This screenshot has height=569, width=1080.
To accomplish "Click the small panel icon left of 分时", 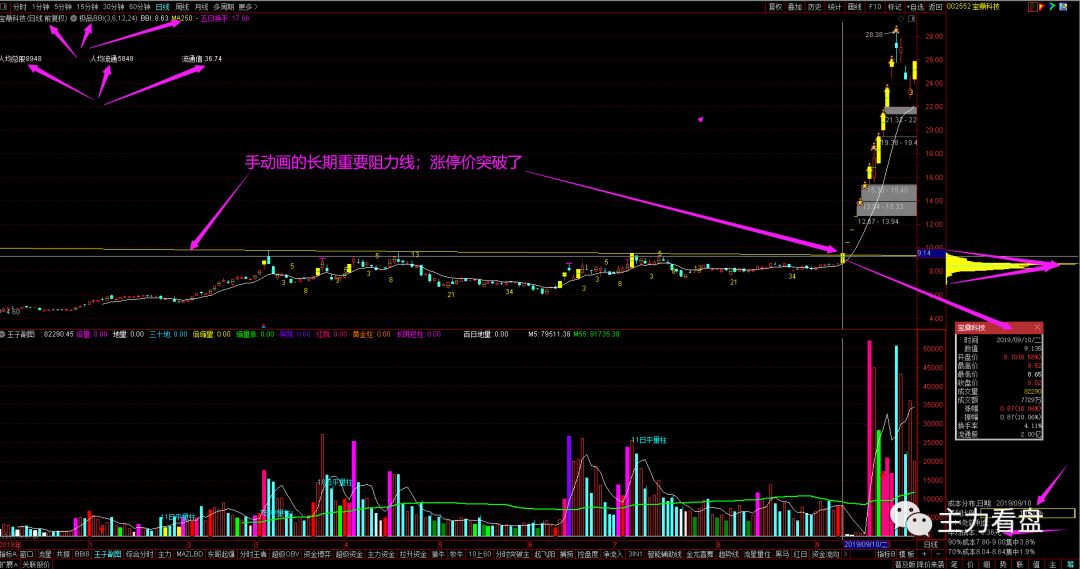I will click(x=4, y=7).
